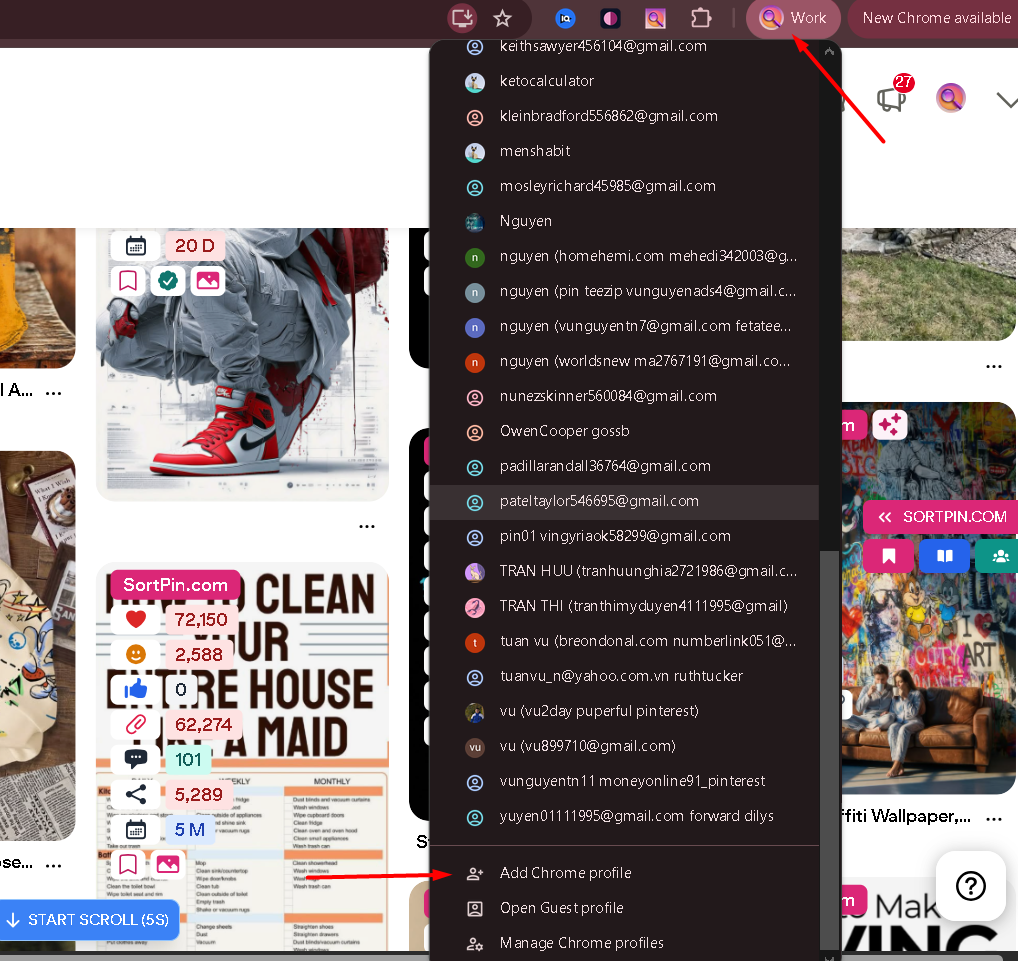The height and width of the screenshot is (961, 1018).
Task: Open options beside Graffiti Wallpaper title
Action: click(x=994, y=819)
